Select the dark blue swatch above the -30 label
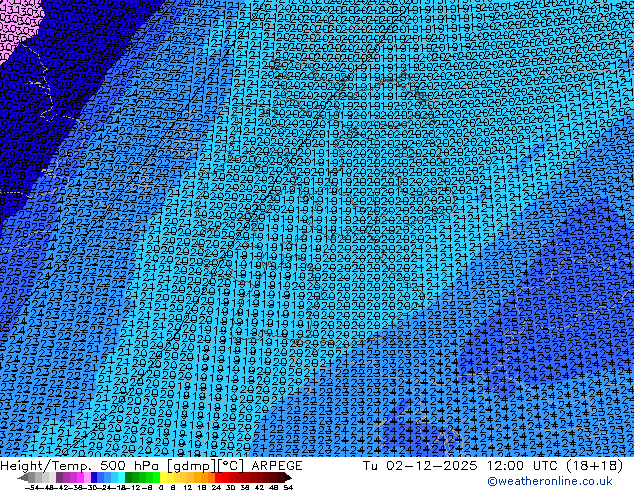 click(94, 477)
